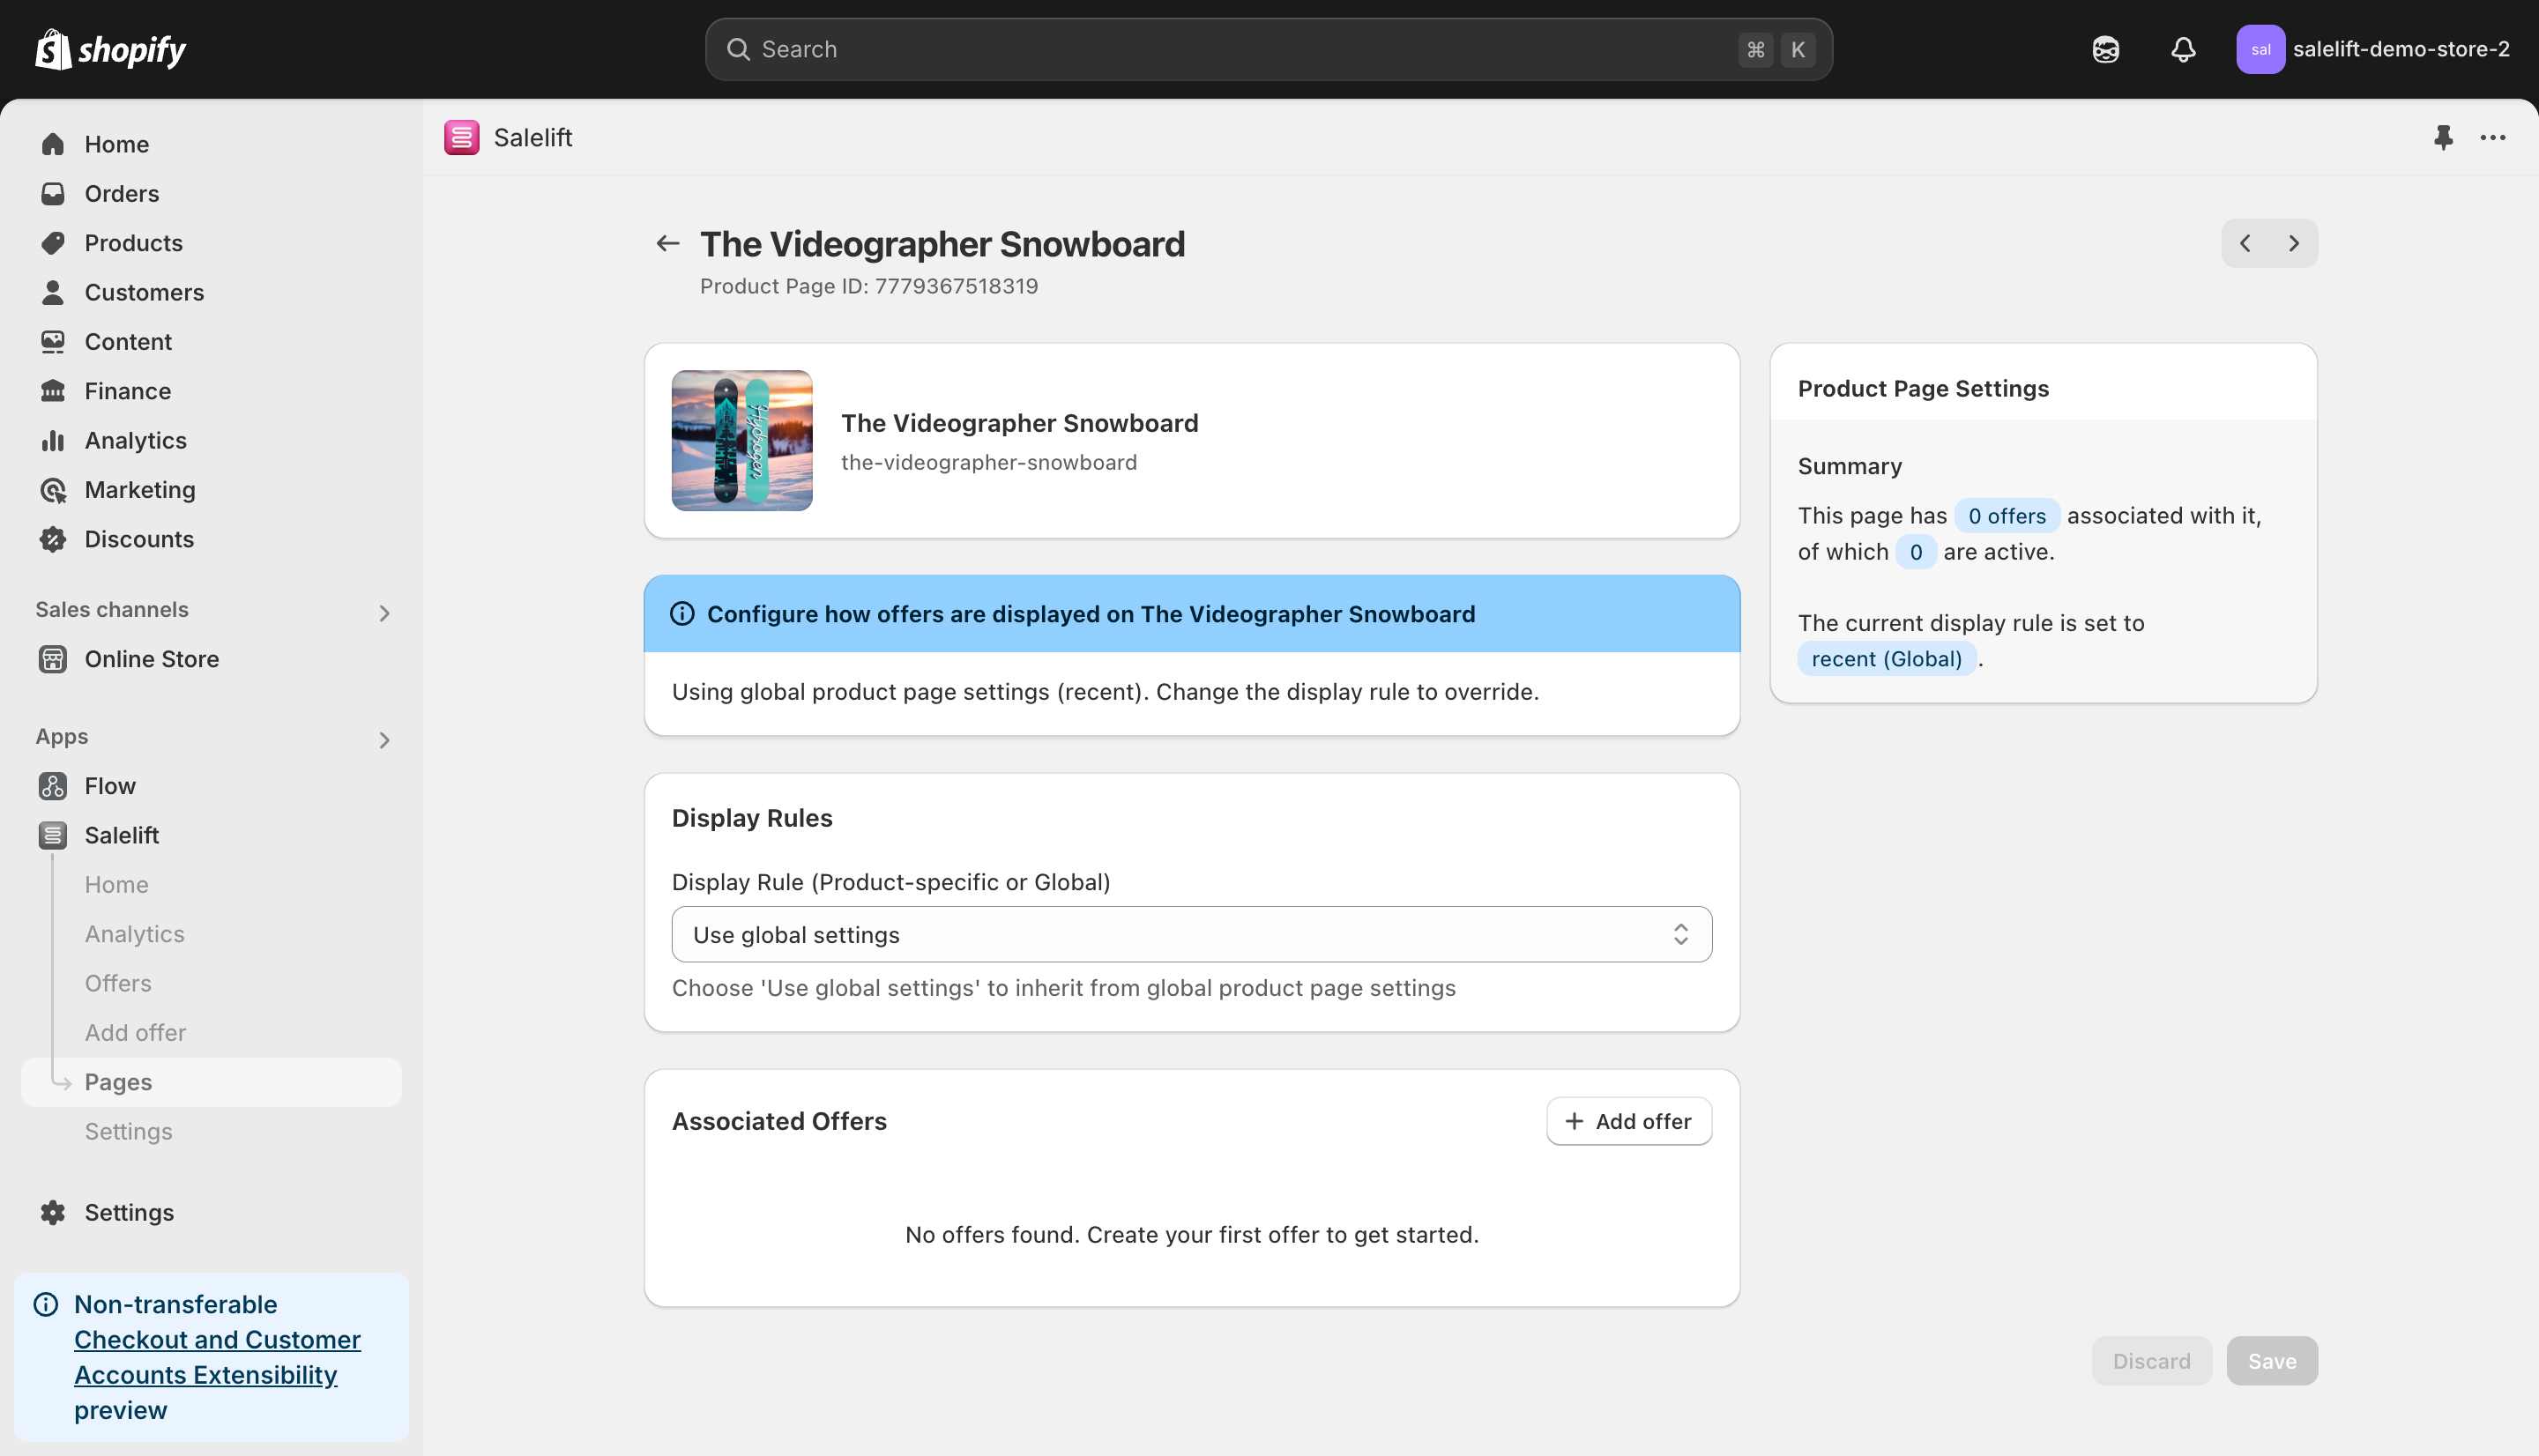Click the Products tag icon
Image resolution: width=2539 pixels, height=1456 pixels.
[x=53, y=243]
